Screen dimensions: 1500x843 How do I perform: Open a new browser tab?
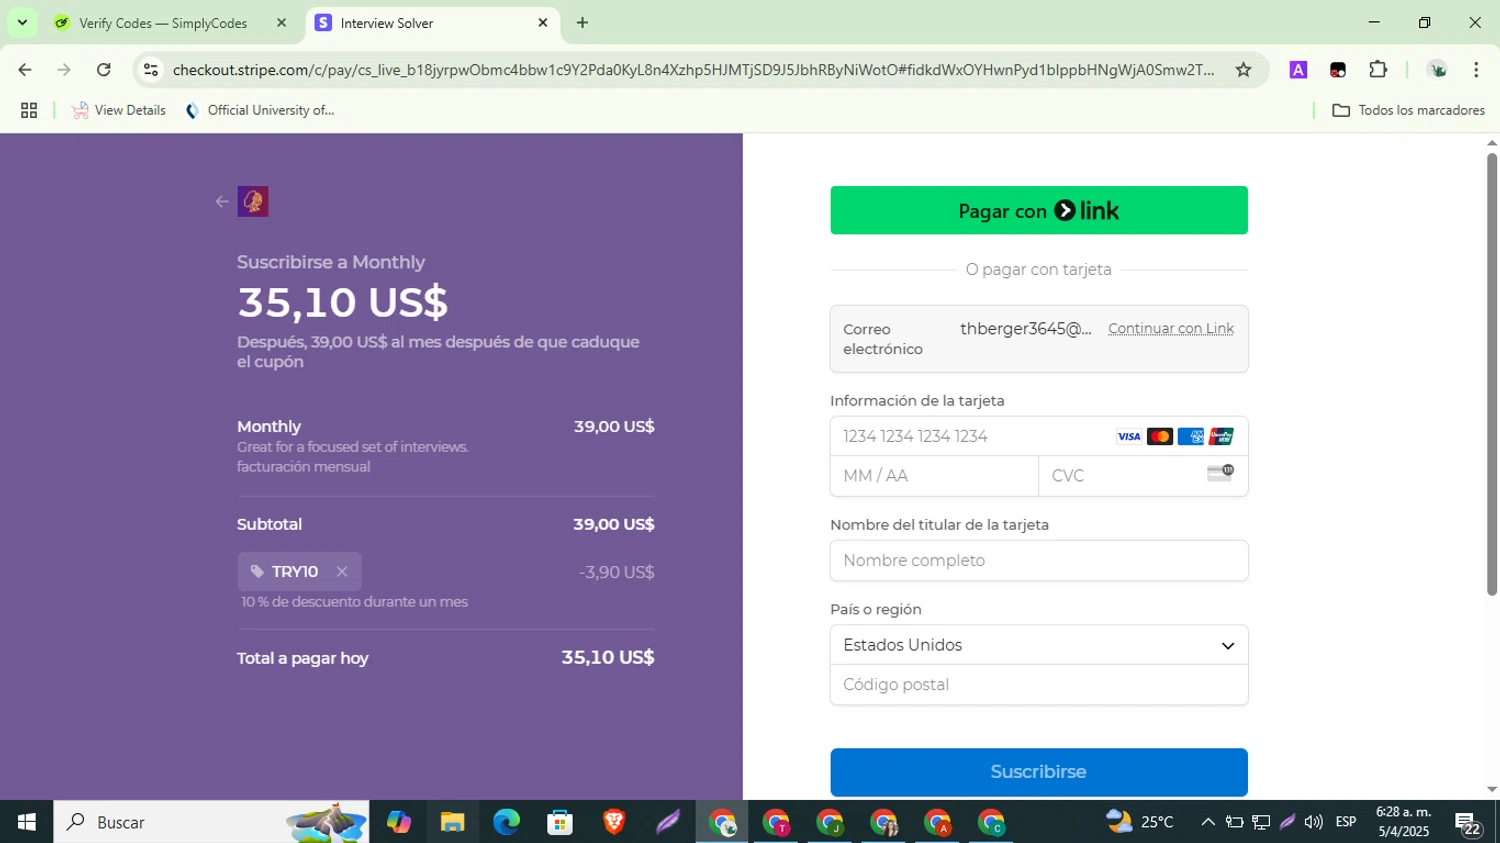(582, 23)
